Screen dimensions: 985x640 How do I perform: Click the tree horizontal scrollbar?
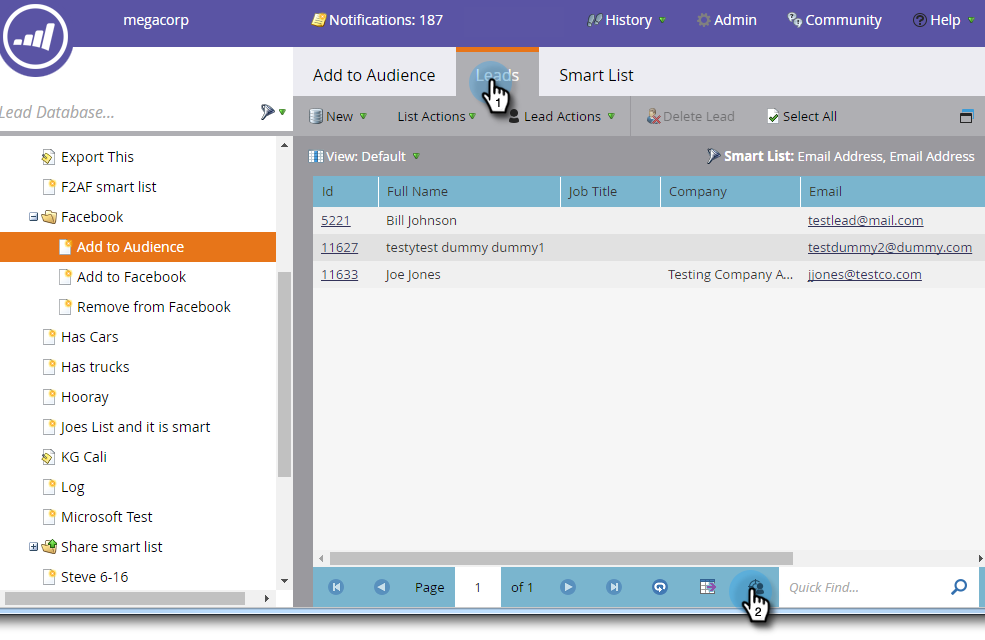124,599
